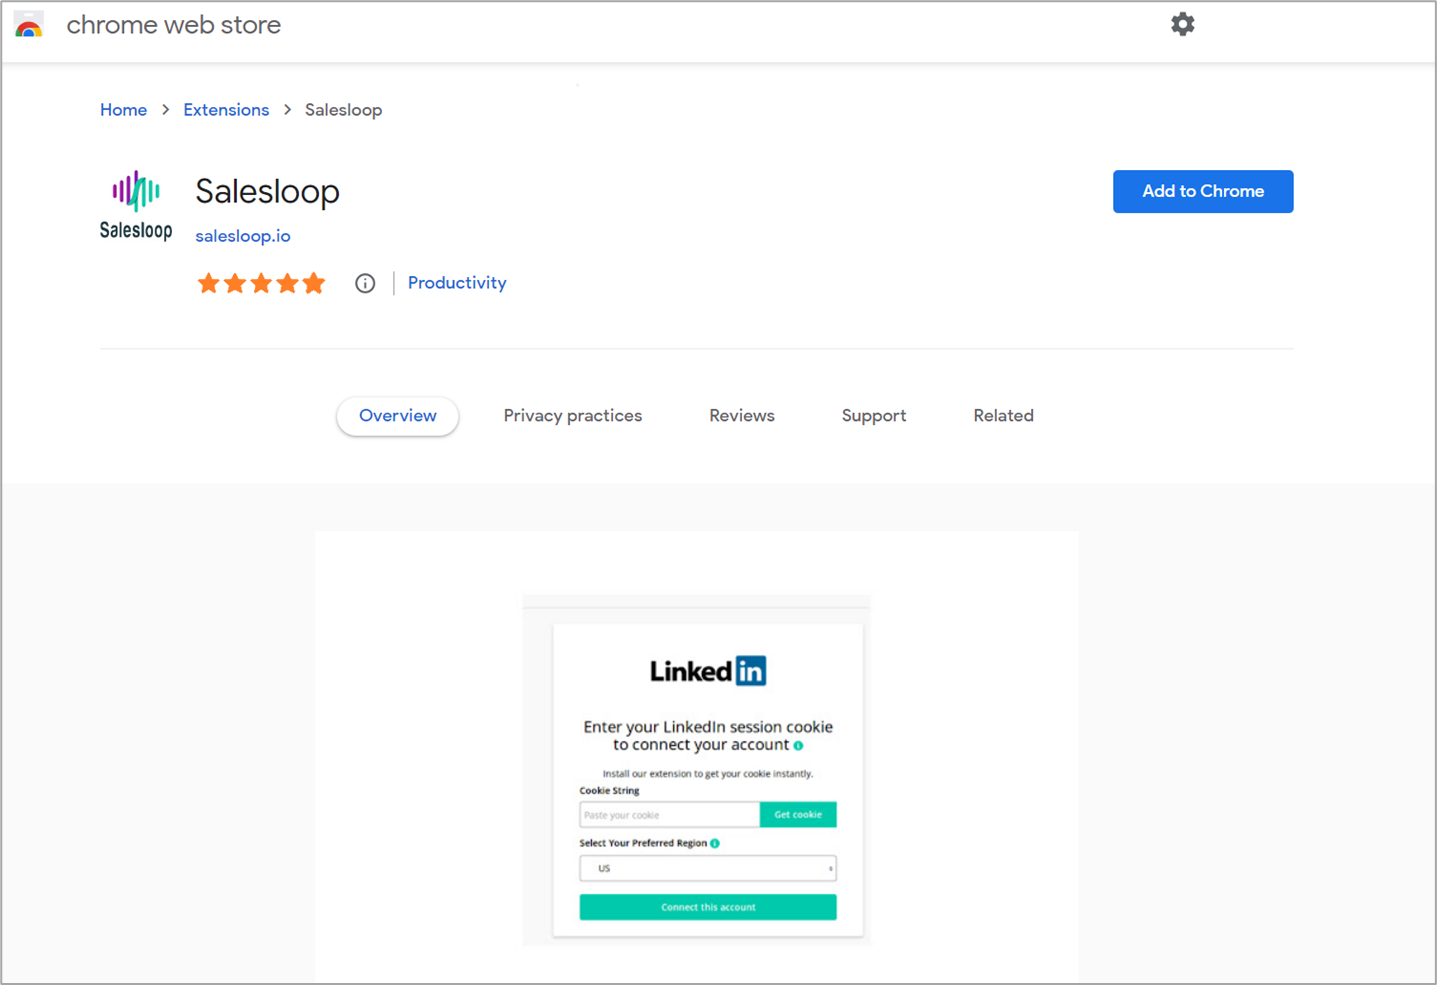Click the green info icon beside region label
Viewport: 1437px width, 985px height.
point(715,843)
